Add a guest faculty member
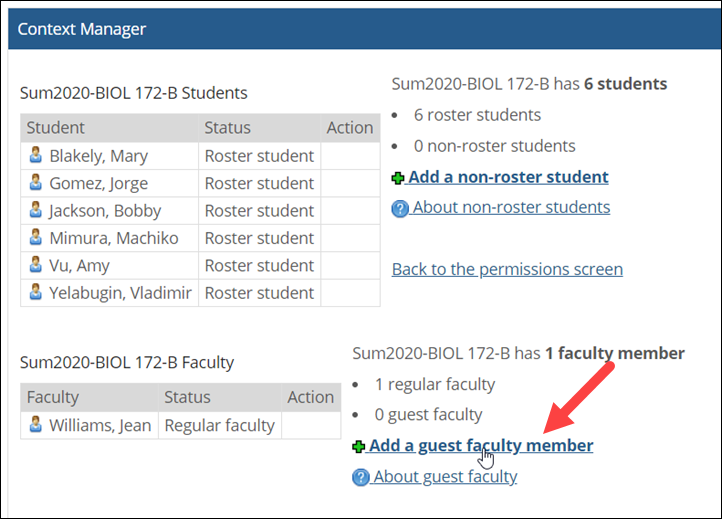722x519 pixels. 481,445
